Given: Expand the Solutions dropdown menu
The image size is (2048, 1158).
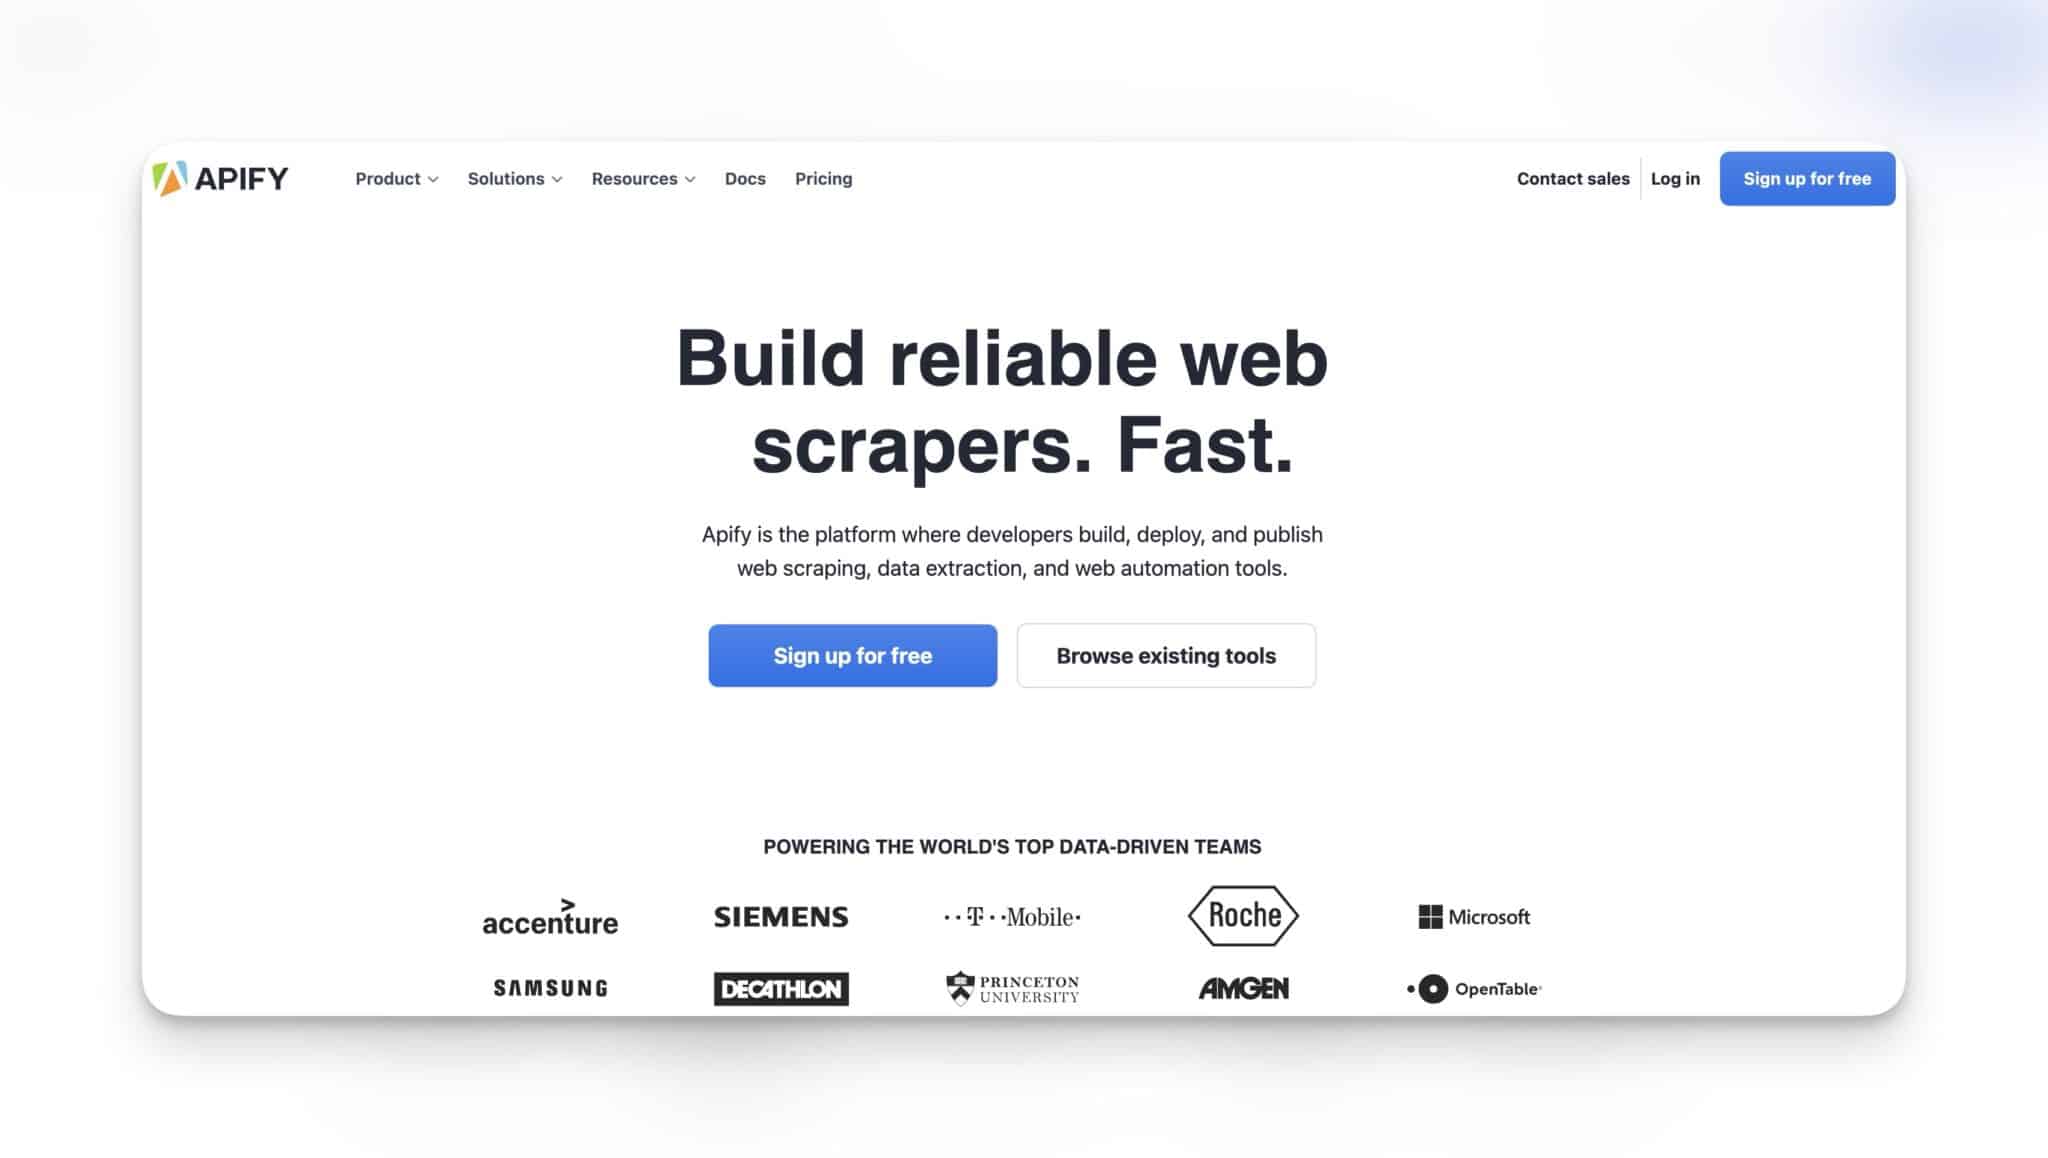Looking at the screenshot, I should point(513,179).
